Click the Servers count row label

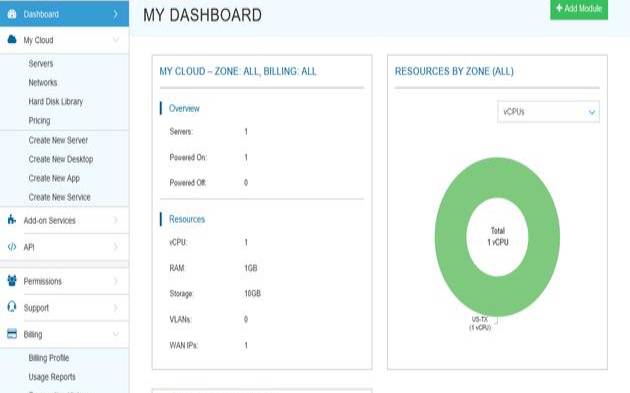181,132
